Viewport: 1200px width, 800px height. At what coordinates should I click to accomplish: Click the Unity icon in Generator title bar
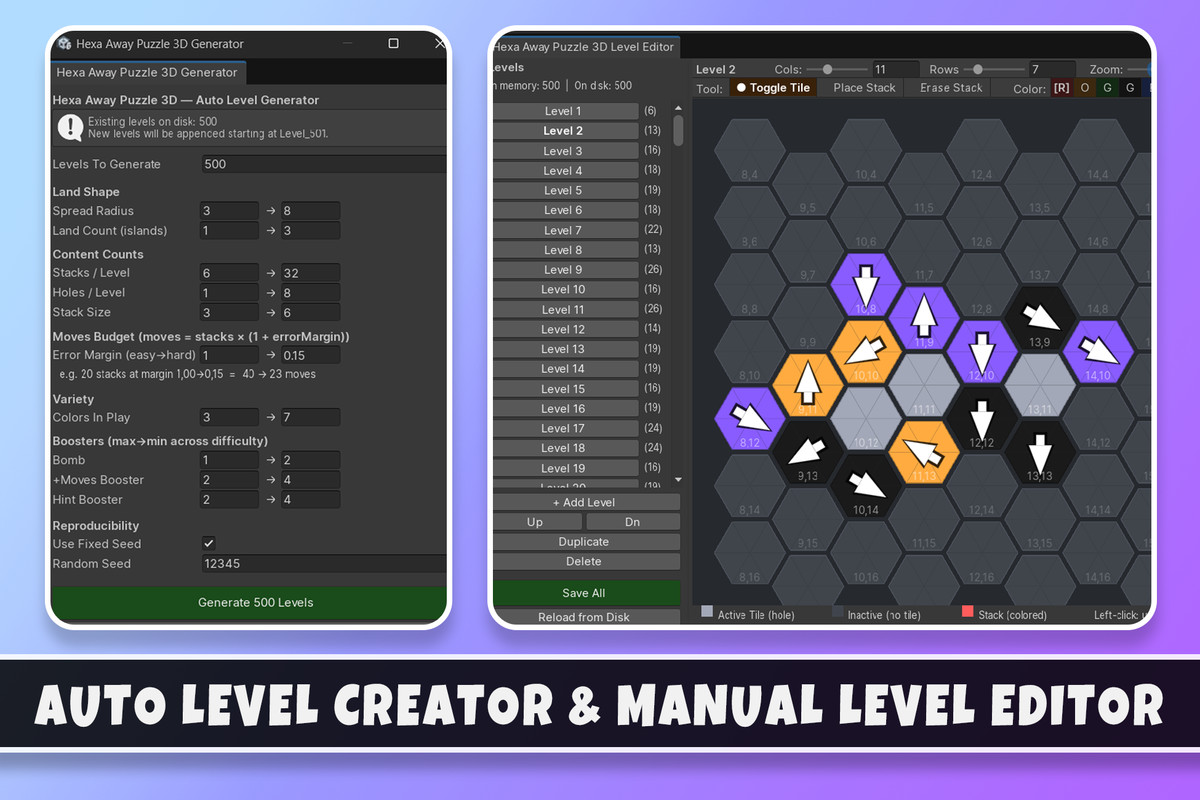(65, 44)
